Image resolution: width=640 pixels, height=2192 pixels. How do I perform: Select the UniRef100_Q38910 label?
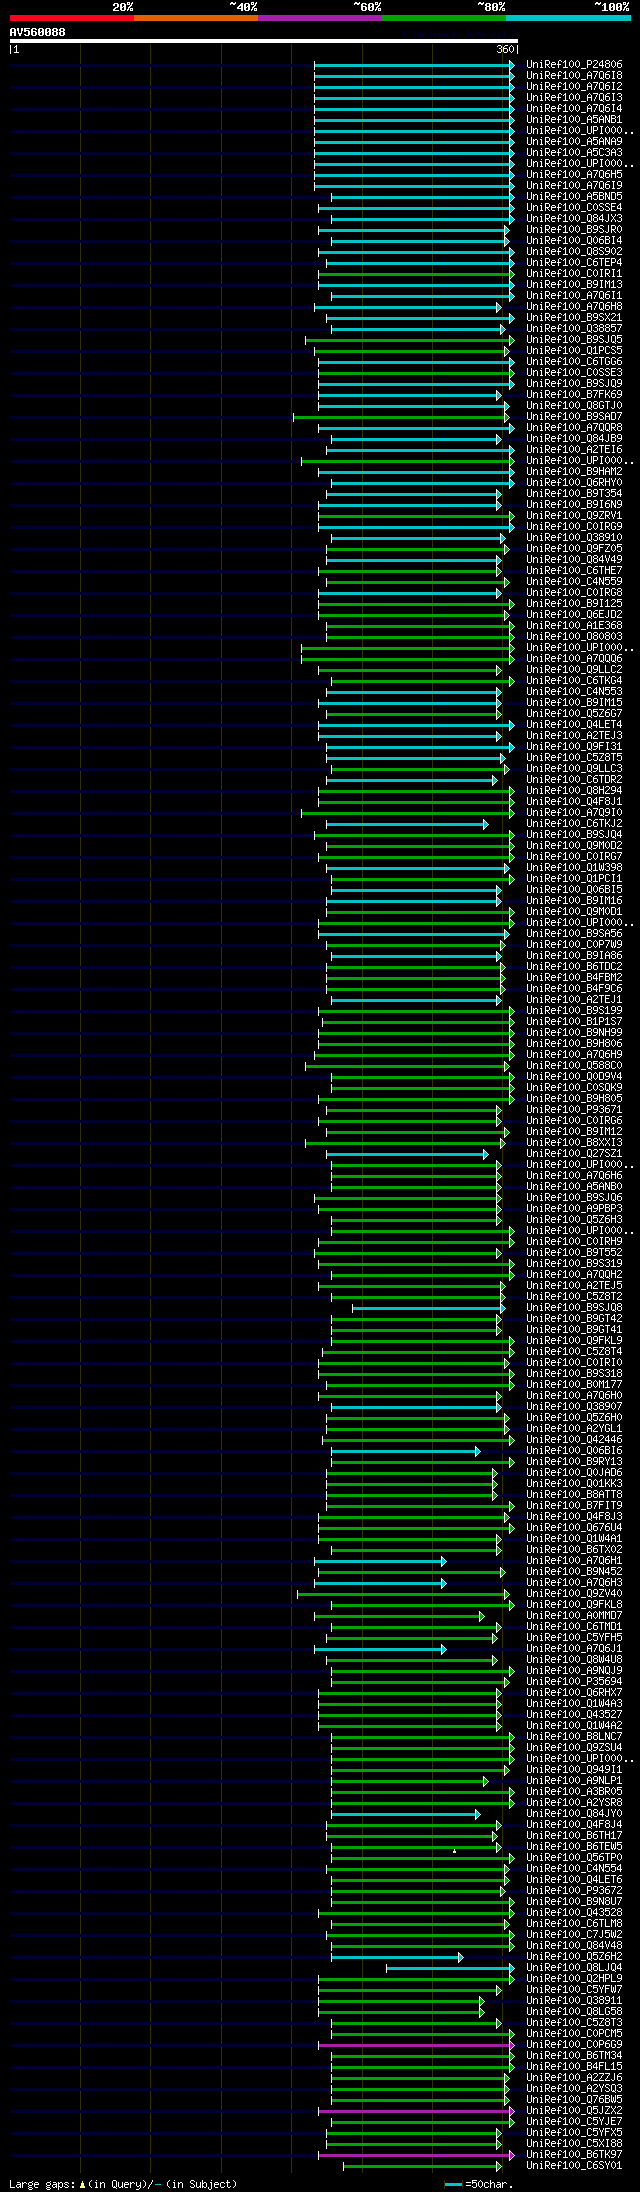coord(574,538)
